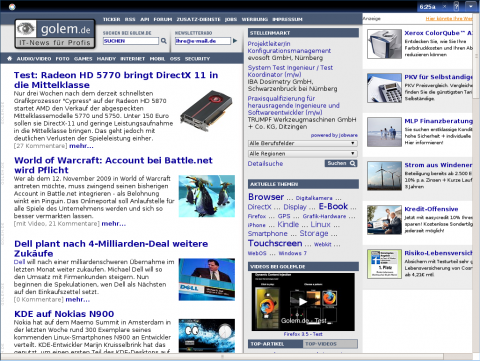This screenshot has height=361, width=480.
Task: Select the MOBIL category
Action: click(x=157, y=59)
